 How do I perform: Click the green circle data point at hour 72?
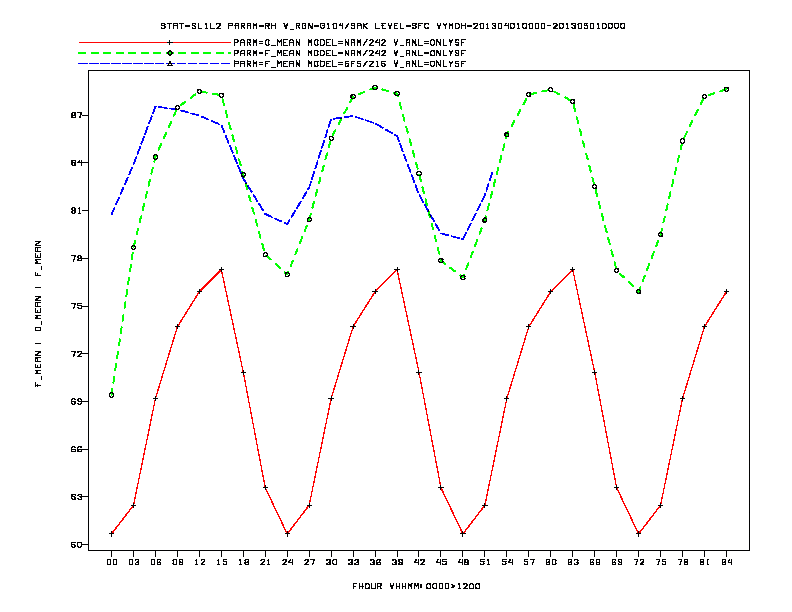pyautogui.click(x=638, y=291)
